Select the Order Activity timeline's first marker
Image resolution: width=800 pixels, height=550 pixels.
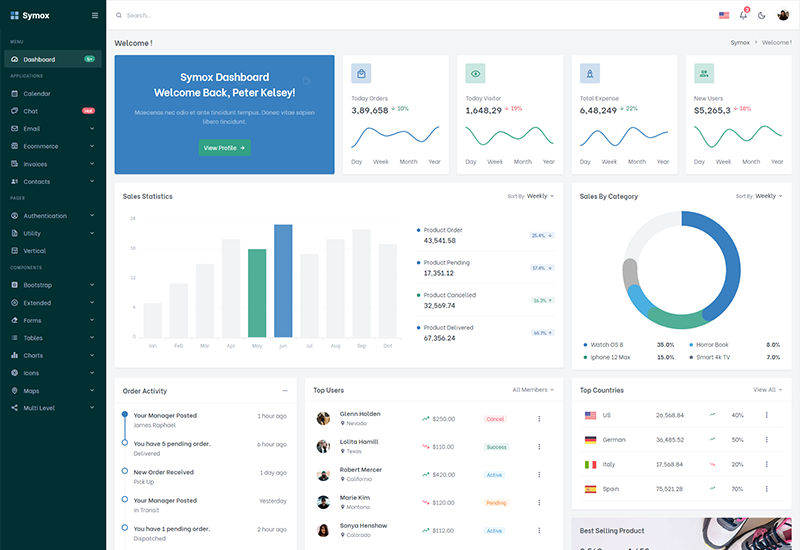pos(124,414)
